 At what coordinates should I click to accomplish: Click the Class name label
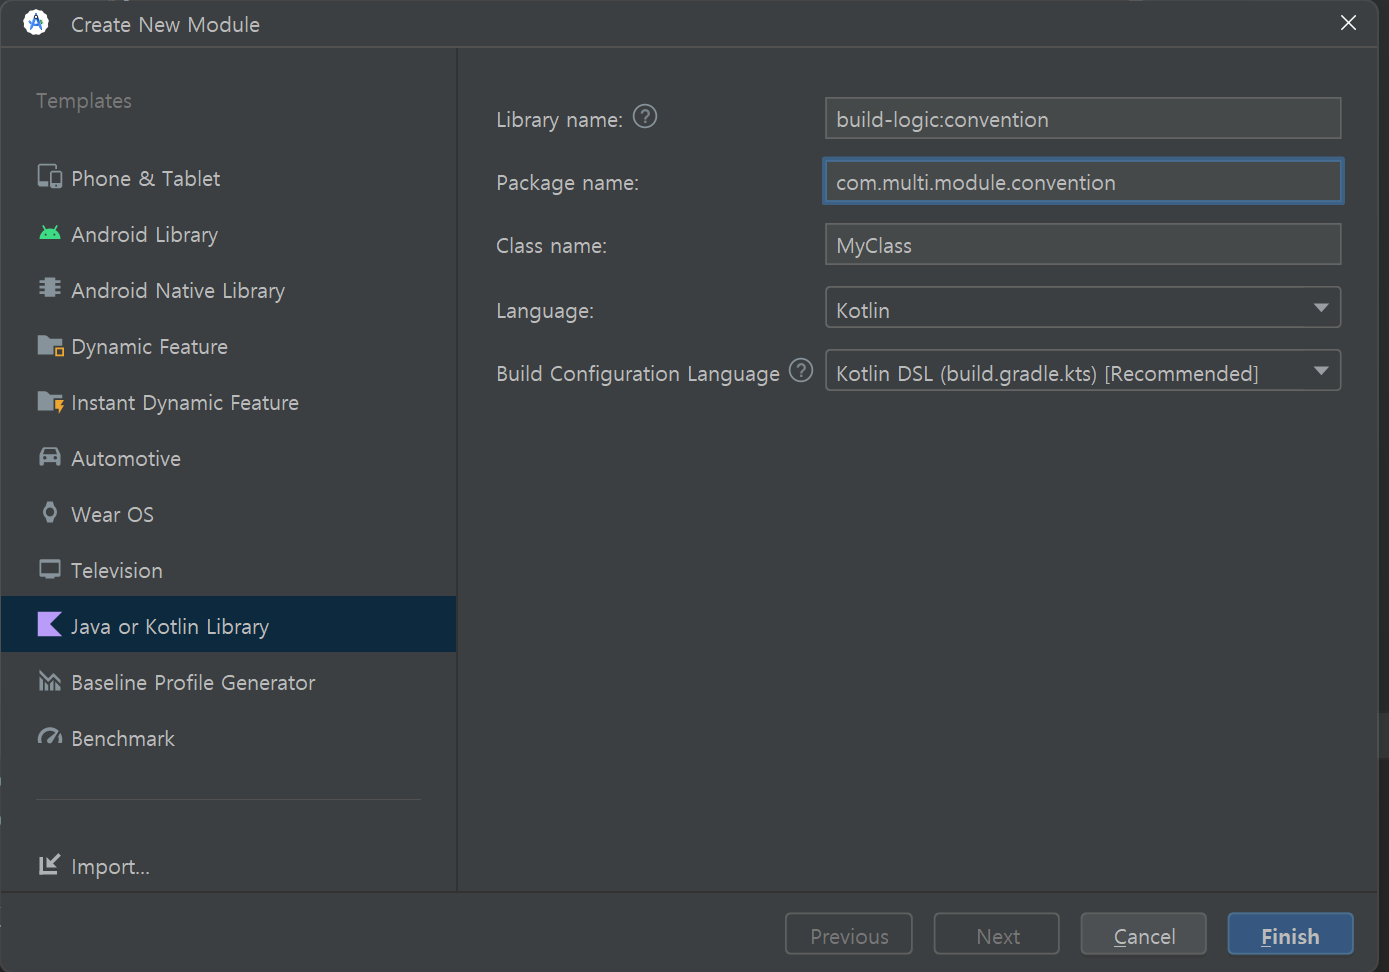[551, 245]
